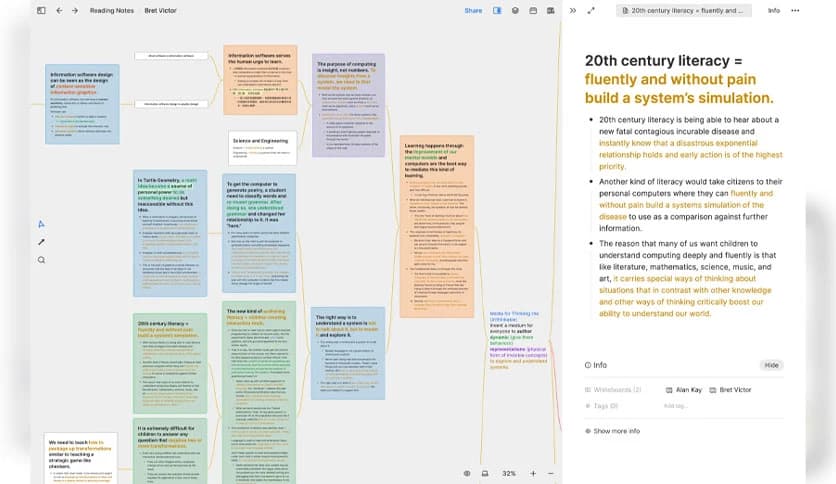
Task: Open the Reading Notes breadcrumb
Action: tap(110, 11)
